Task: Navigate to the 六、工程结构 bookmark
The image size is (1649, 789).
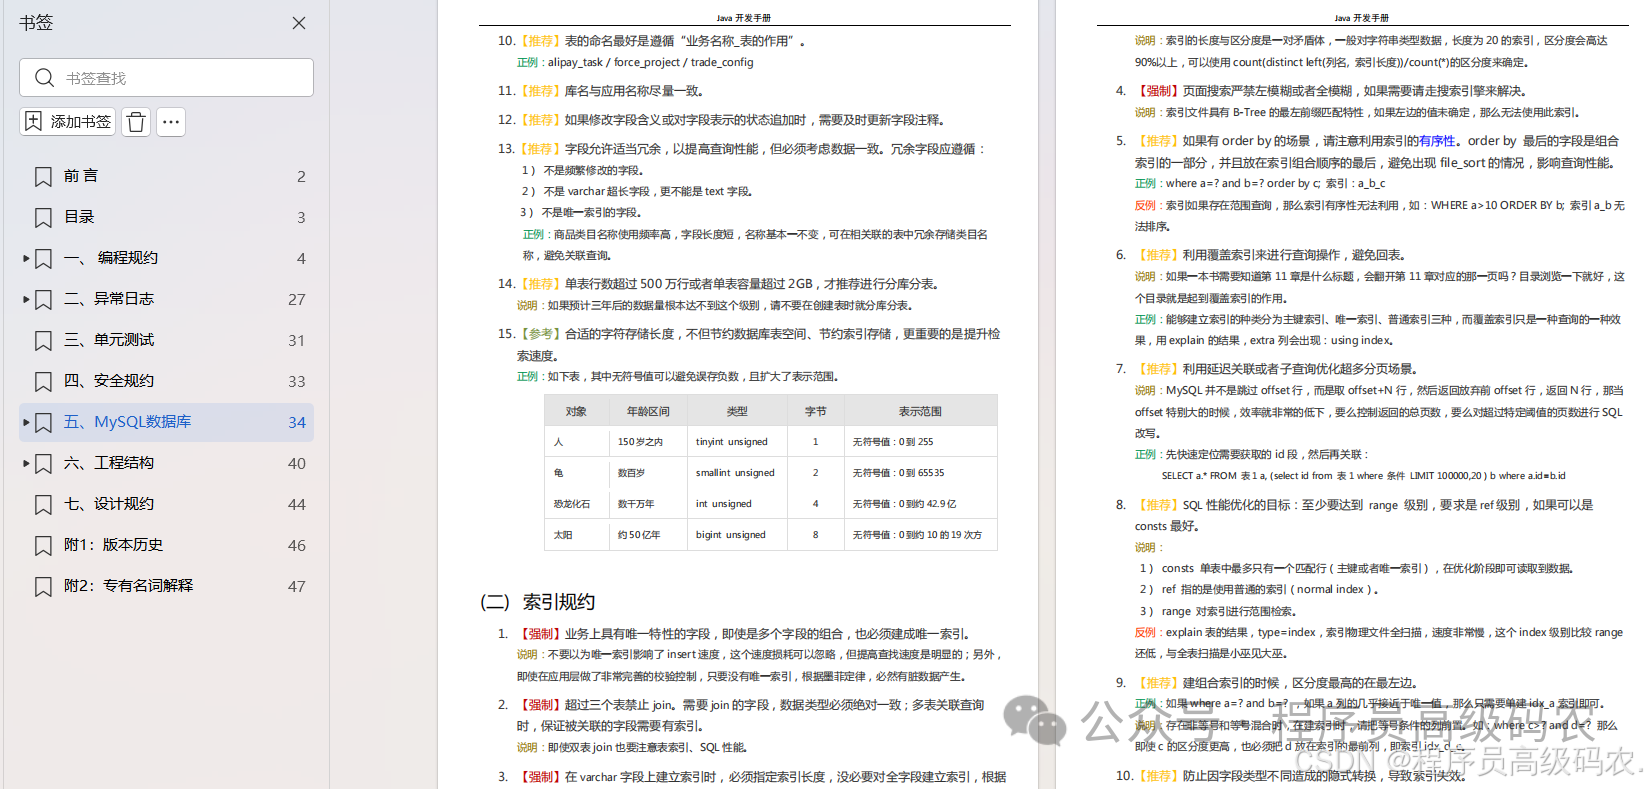Action: pos(109,463)
